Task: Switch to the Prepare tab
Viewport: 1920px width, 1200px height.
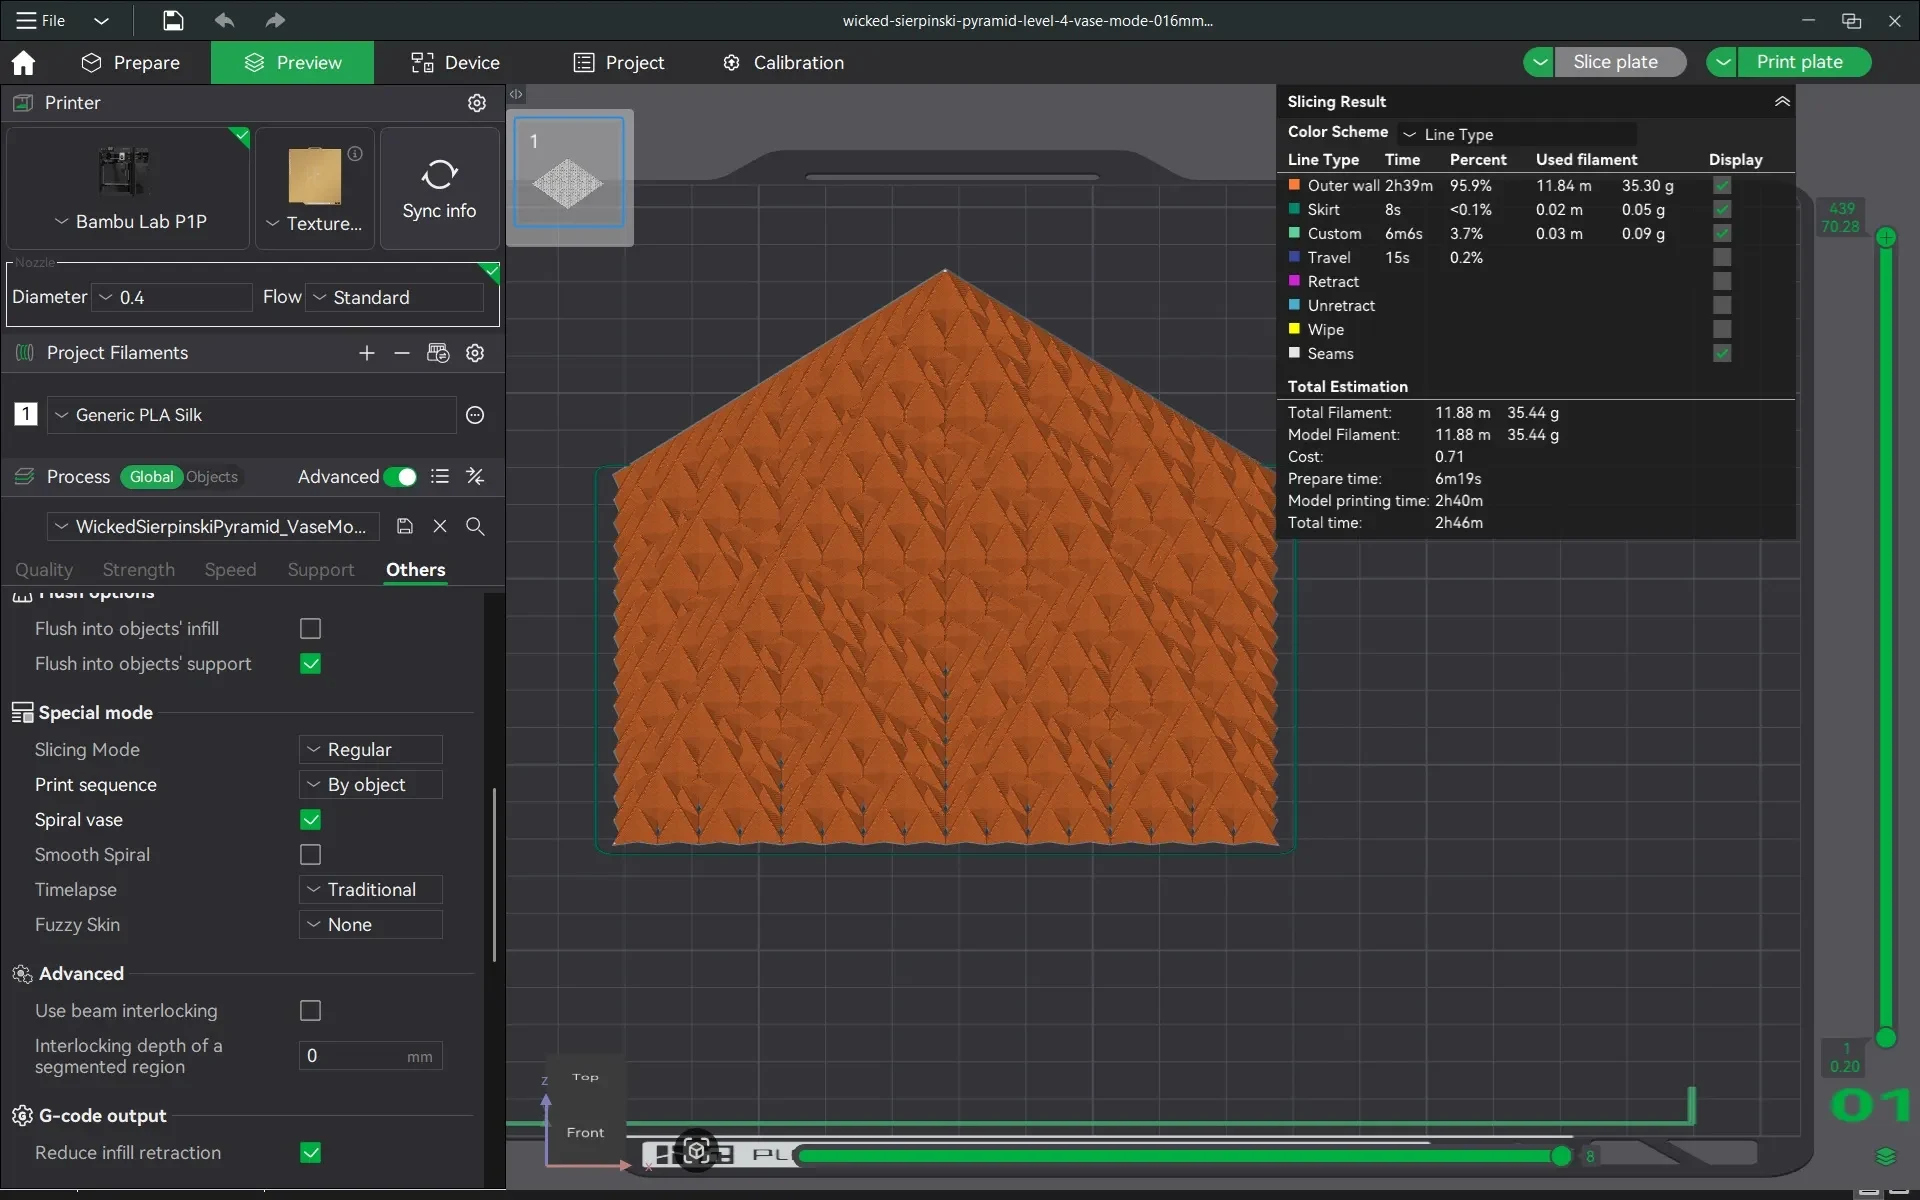Action: click(131, 63)
